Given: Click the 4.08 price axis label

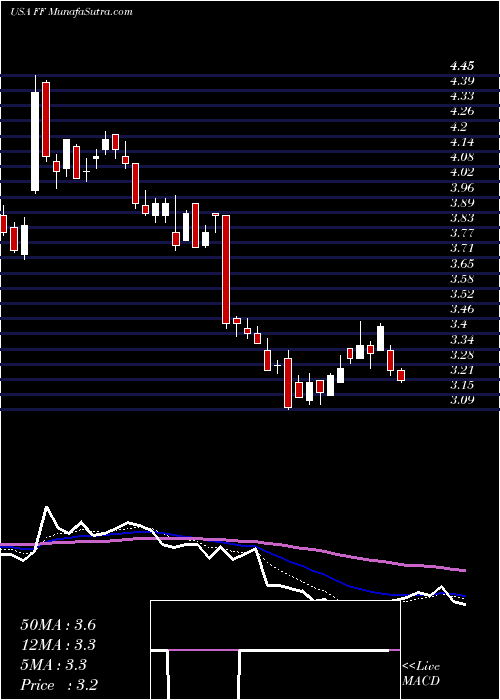Looking at the screenshot, I should click(462, 157).
